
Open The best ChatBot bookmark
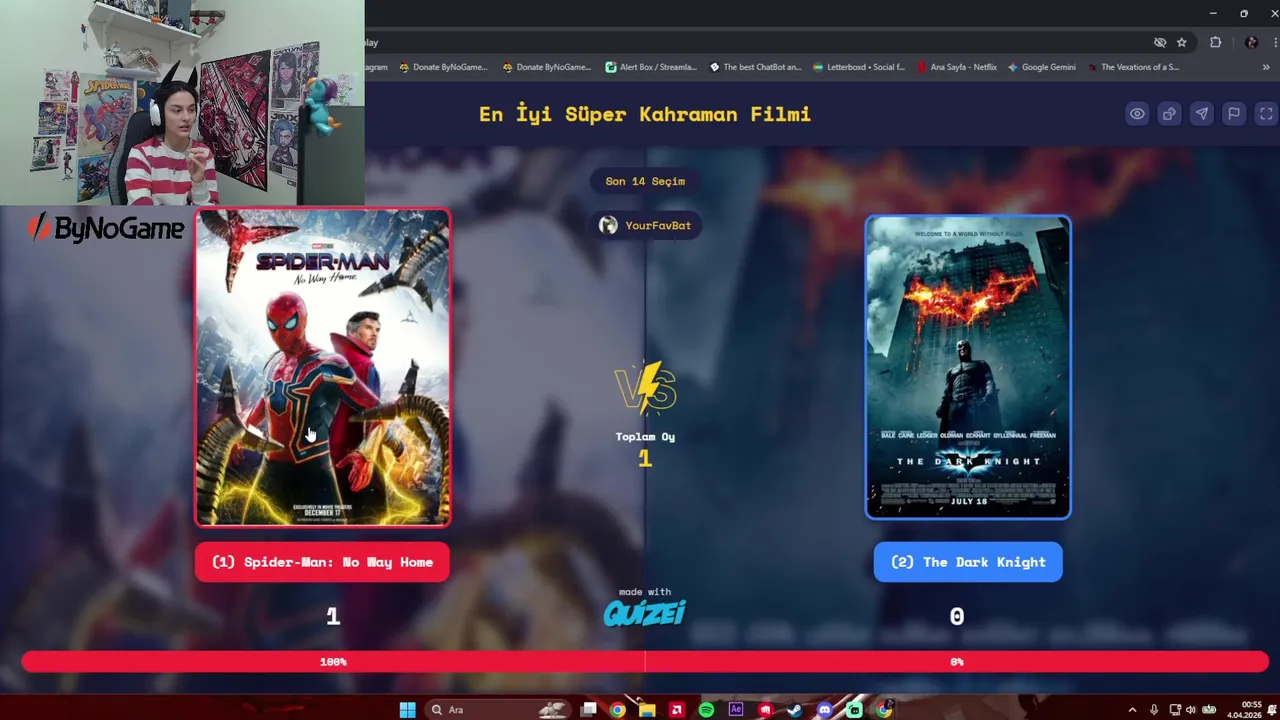[x=755, y=67]
